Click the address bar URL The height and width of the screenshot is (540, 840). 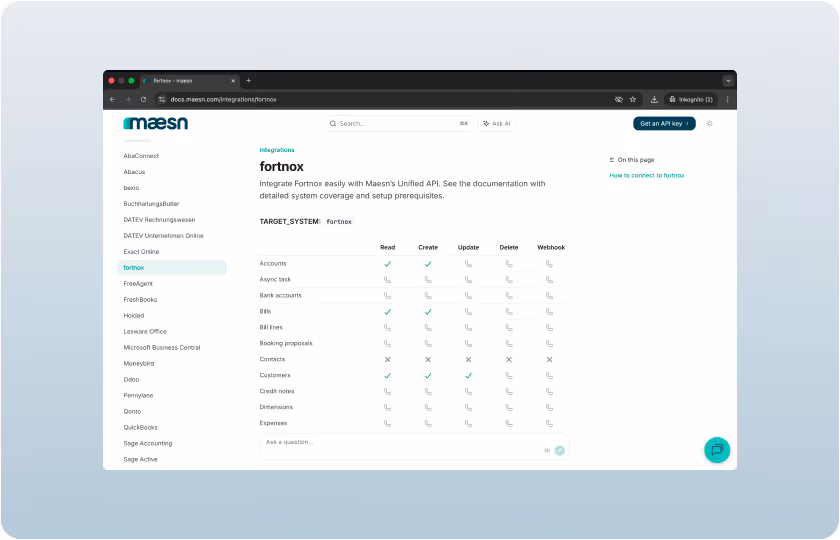coord(223,100)
